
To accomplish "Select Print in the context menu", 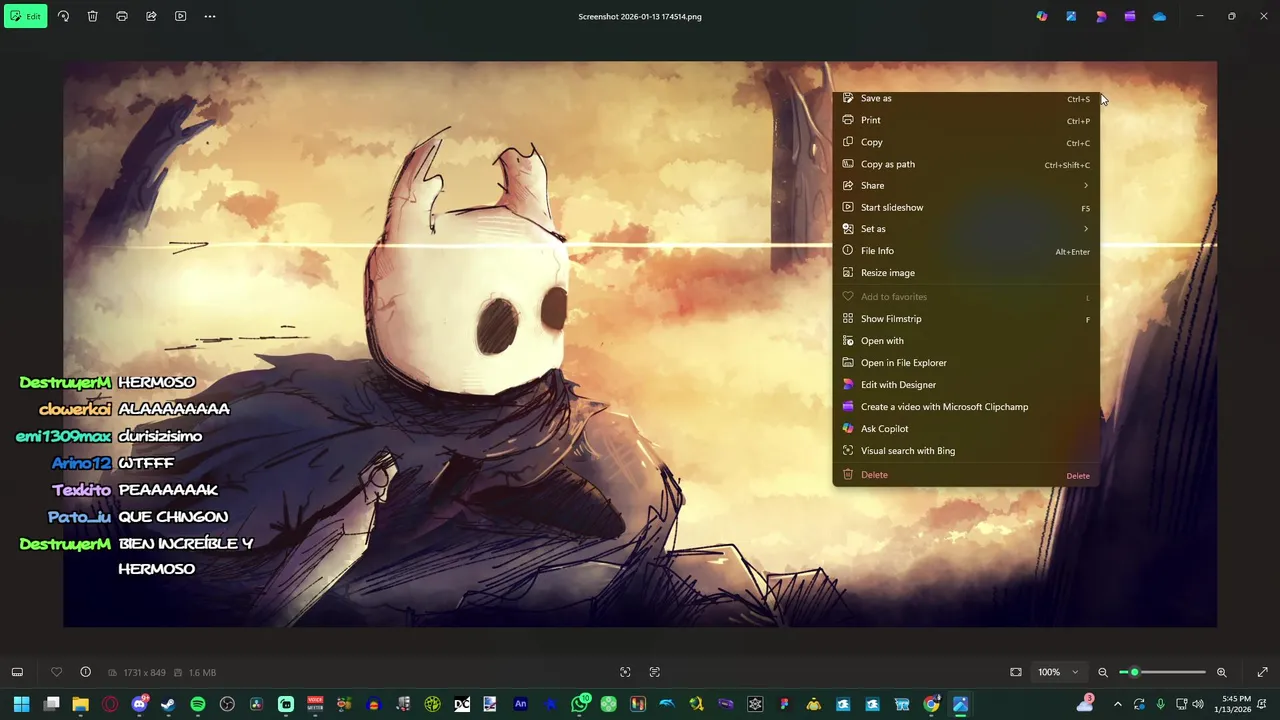I will 966,120.
